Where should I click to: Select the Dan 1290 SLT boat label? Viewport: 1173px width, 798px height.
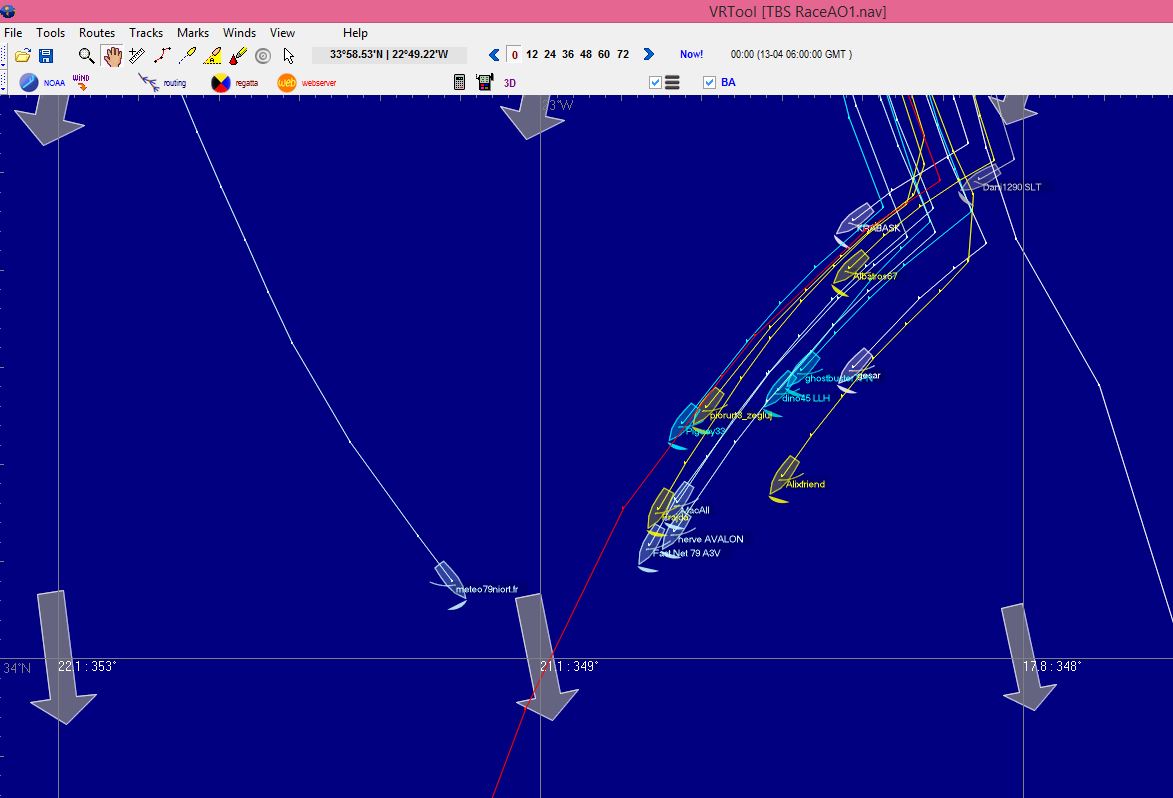point(1011,188)
